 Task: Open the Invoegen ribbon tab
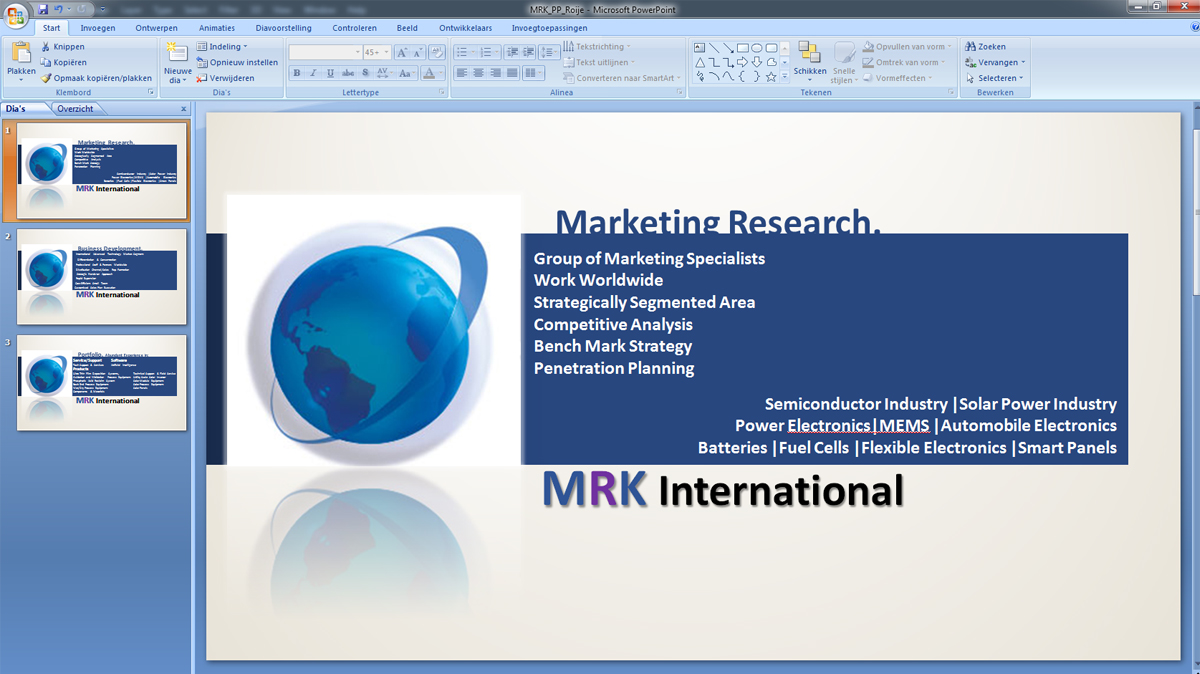(98, 28)
